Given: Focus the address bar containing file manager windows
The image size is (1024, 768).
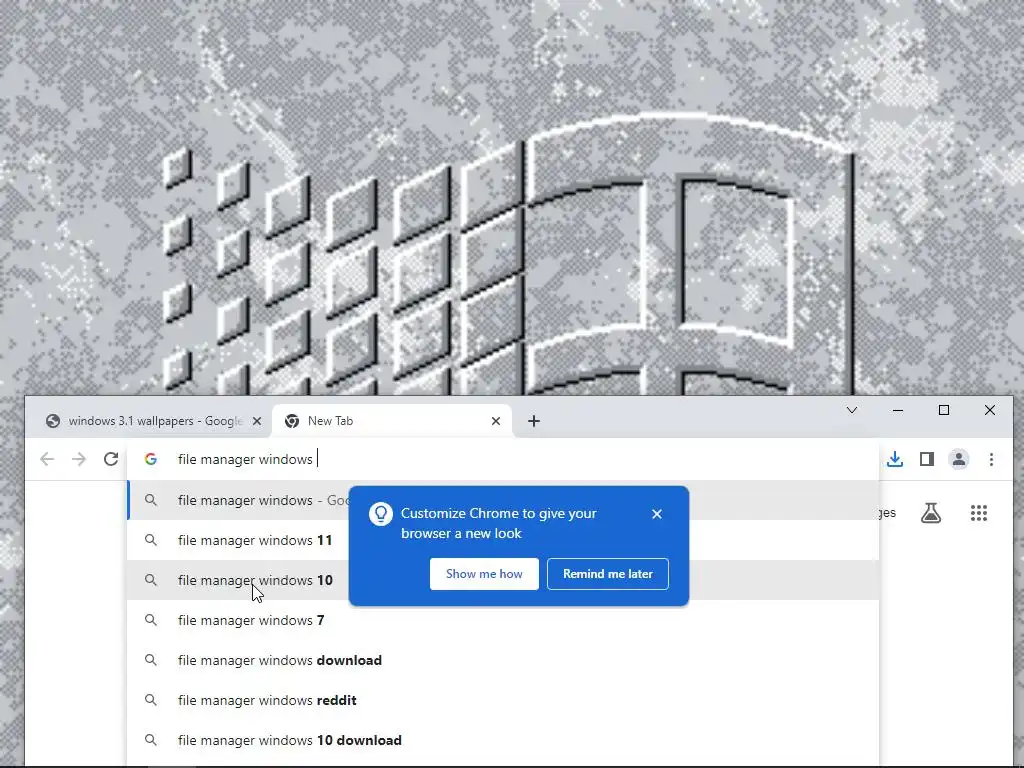Looking at the screenshot, I should (x=503, y=459).
